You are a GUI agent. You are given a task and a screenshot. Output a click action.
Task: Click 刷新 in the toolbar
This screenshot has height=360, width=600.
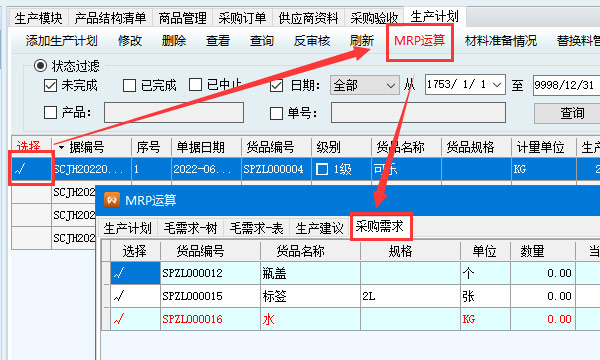[x=361, y=41]
